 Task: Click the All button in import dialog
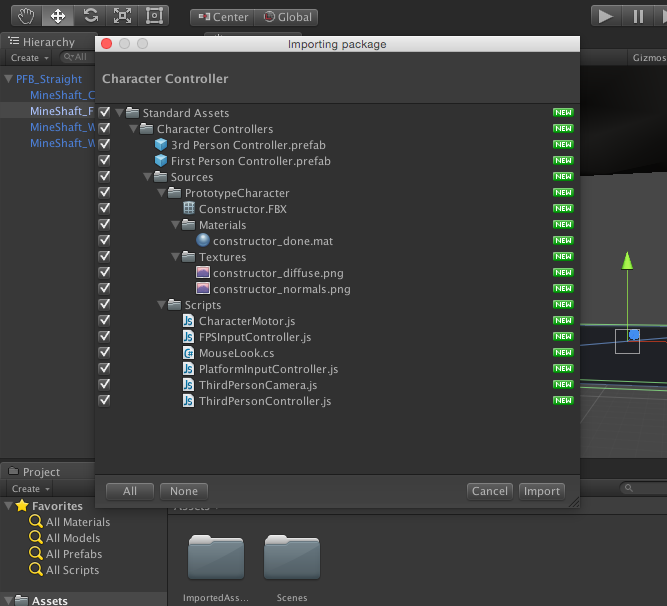(130, 491)
